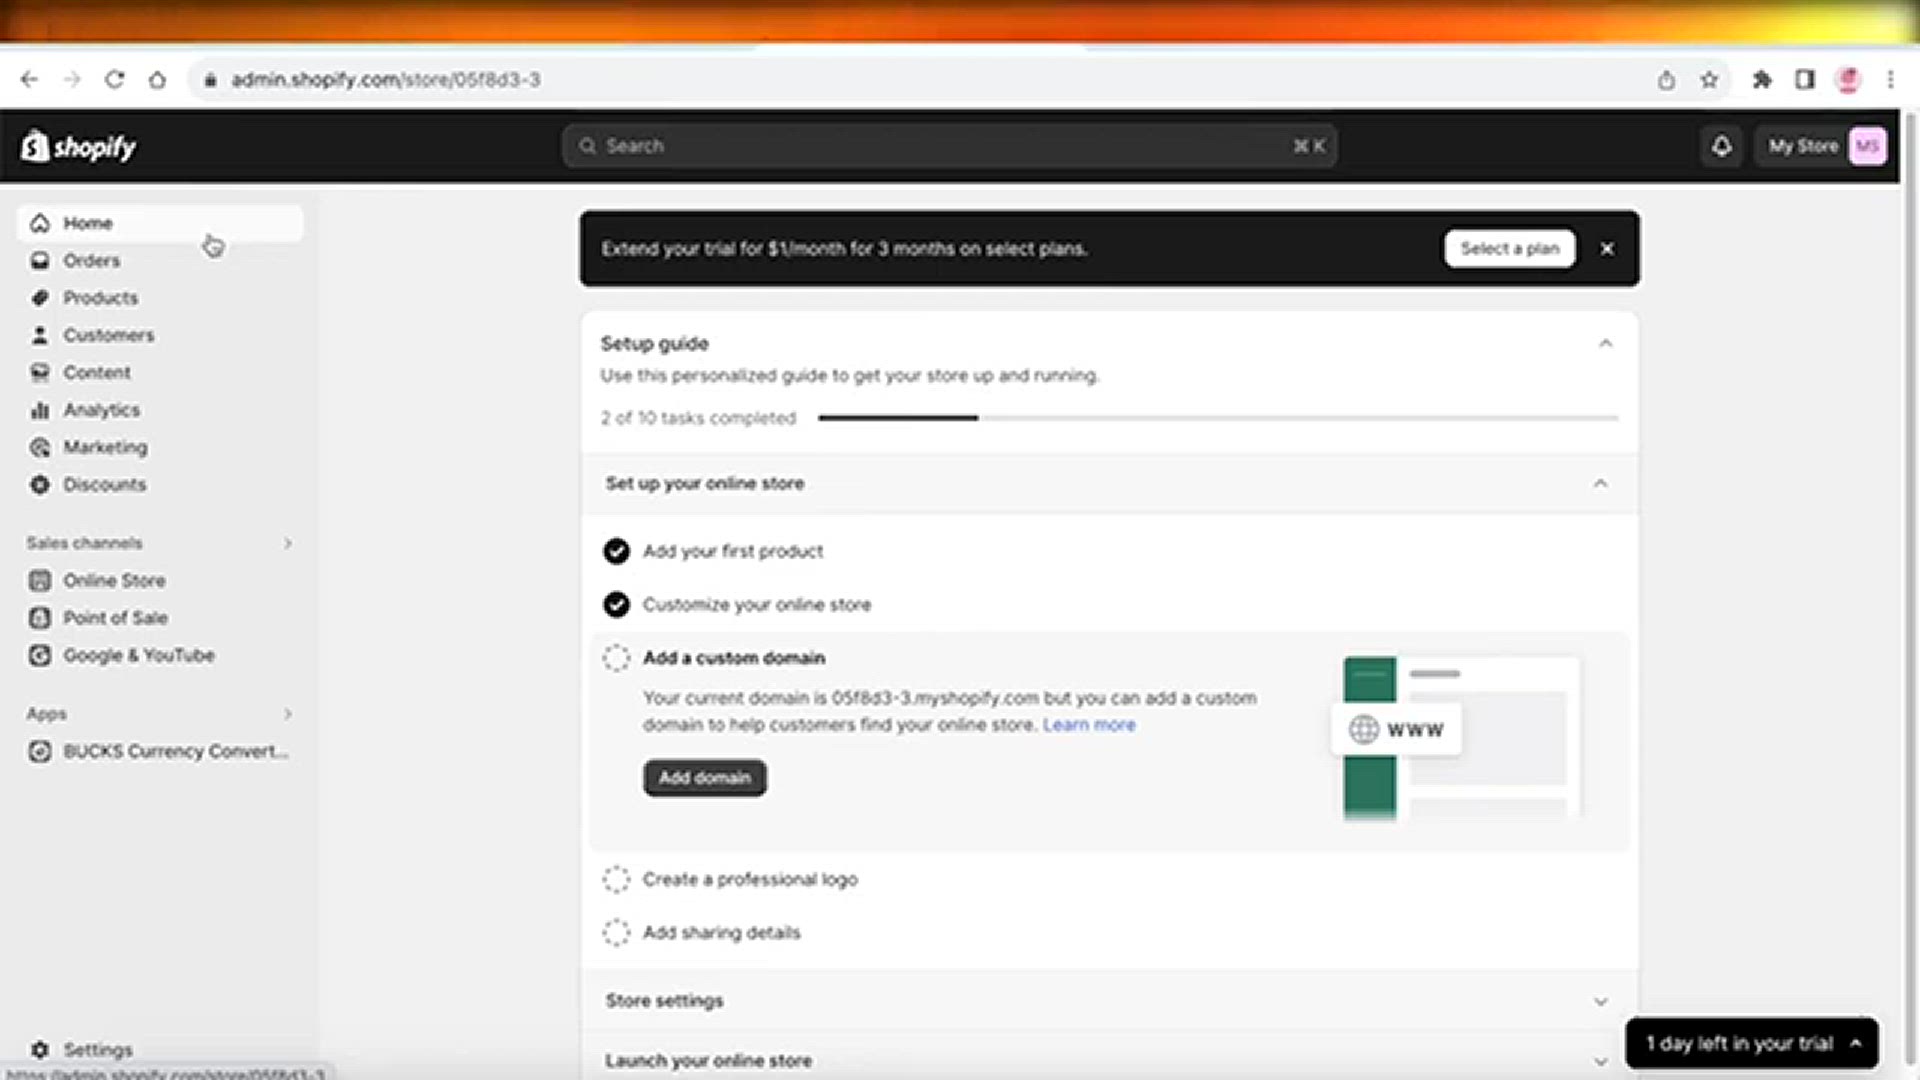Mark Add a custom domain as complete
Image resolution: width=1920 pixels, height=1080 pixels.
tap(616, 658)
